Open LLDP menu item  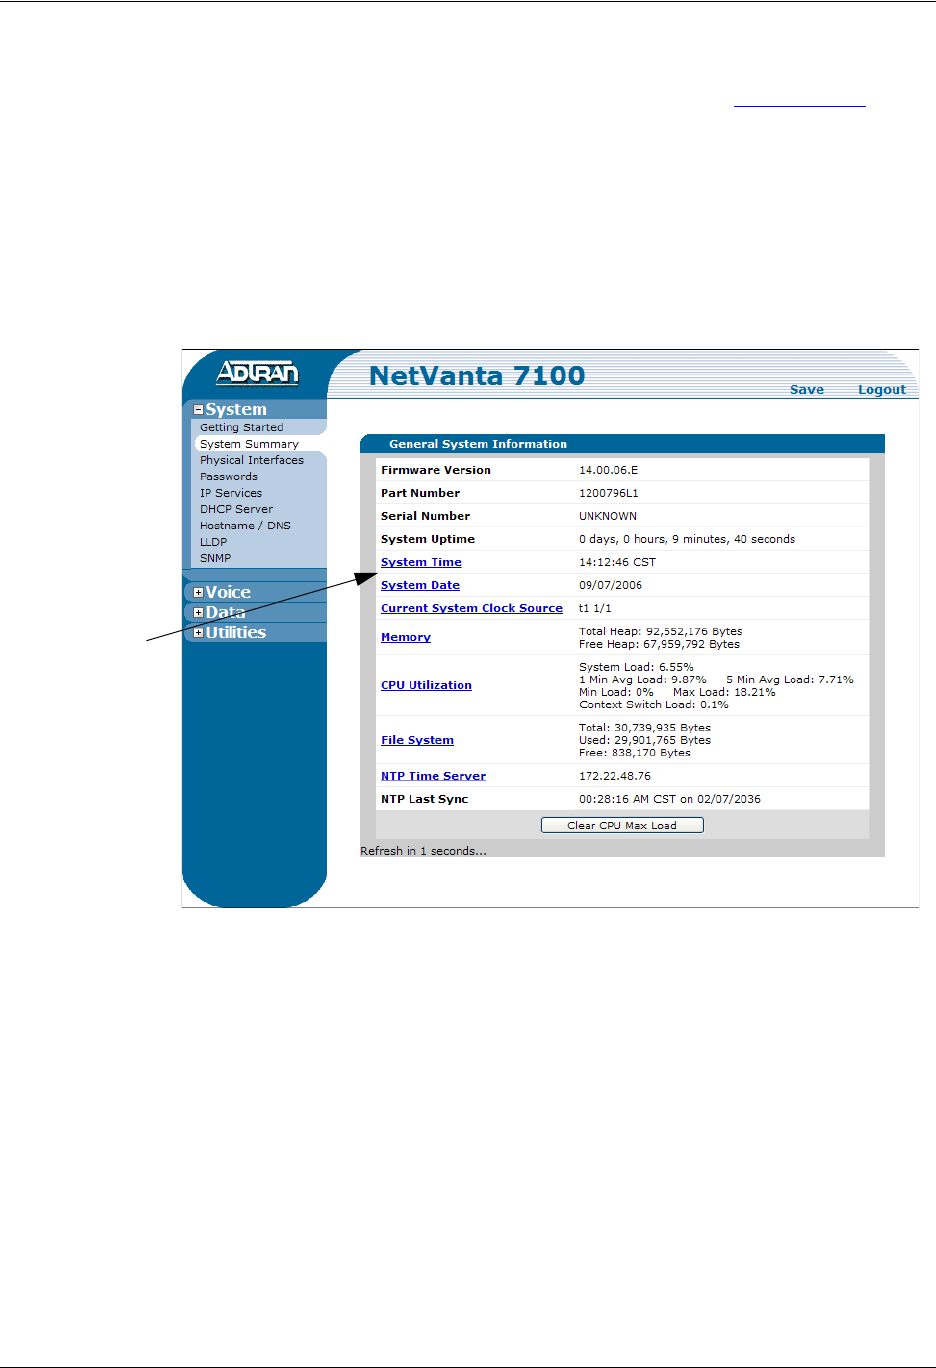pos(213,542)
